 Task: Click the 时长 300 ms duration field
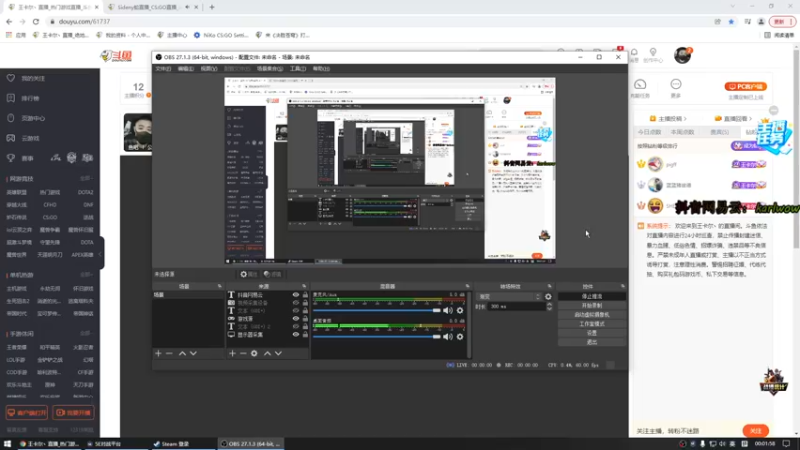click(516, 307)
